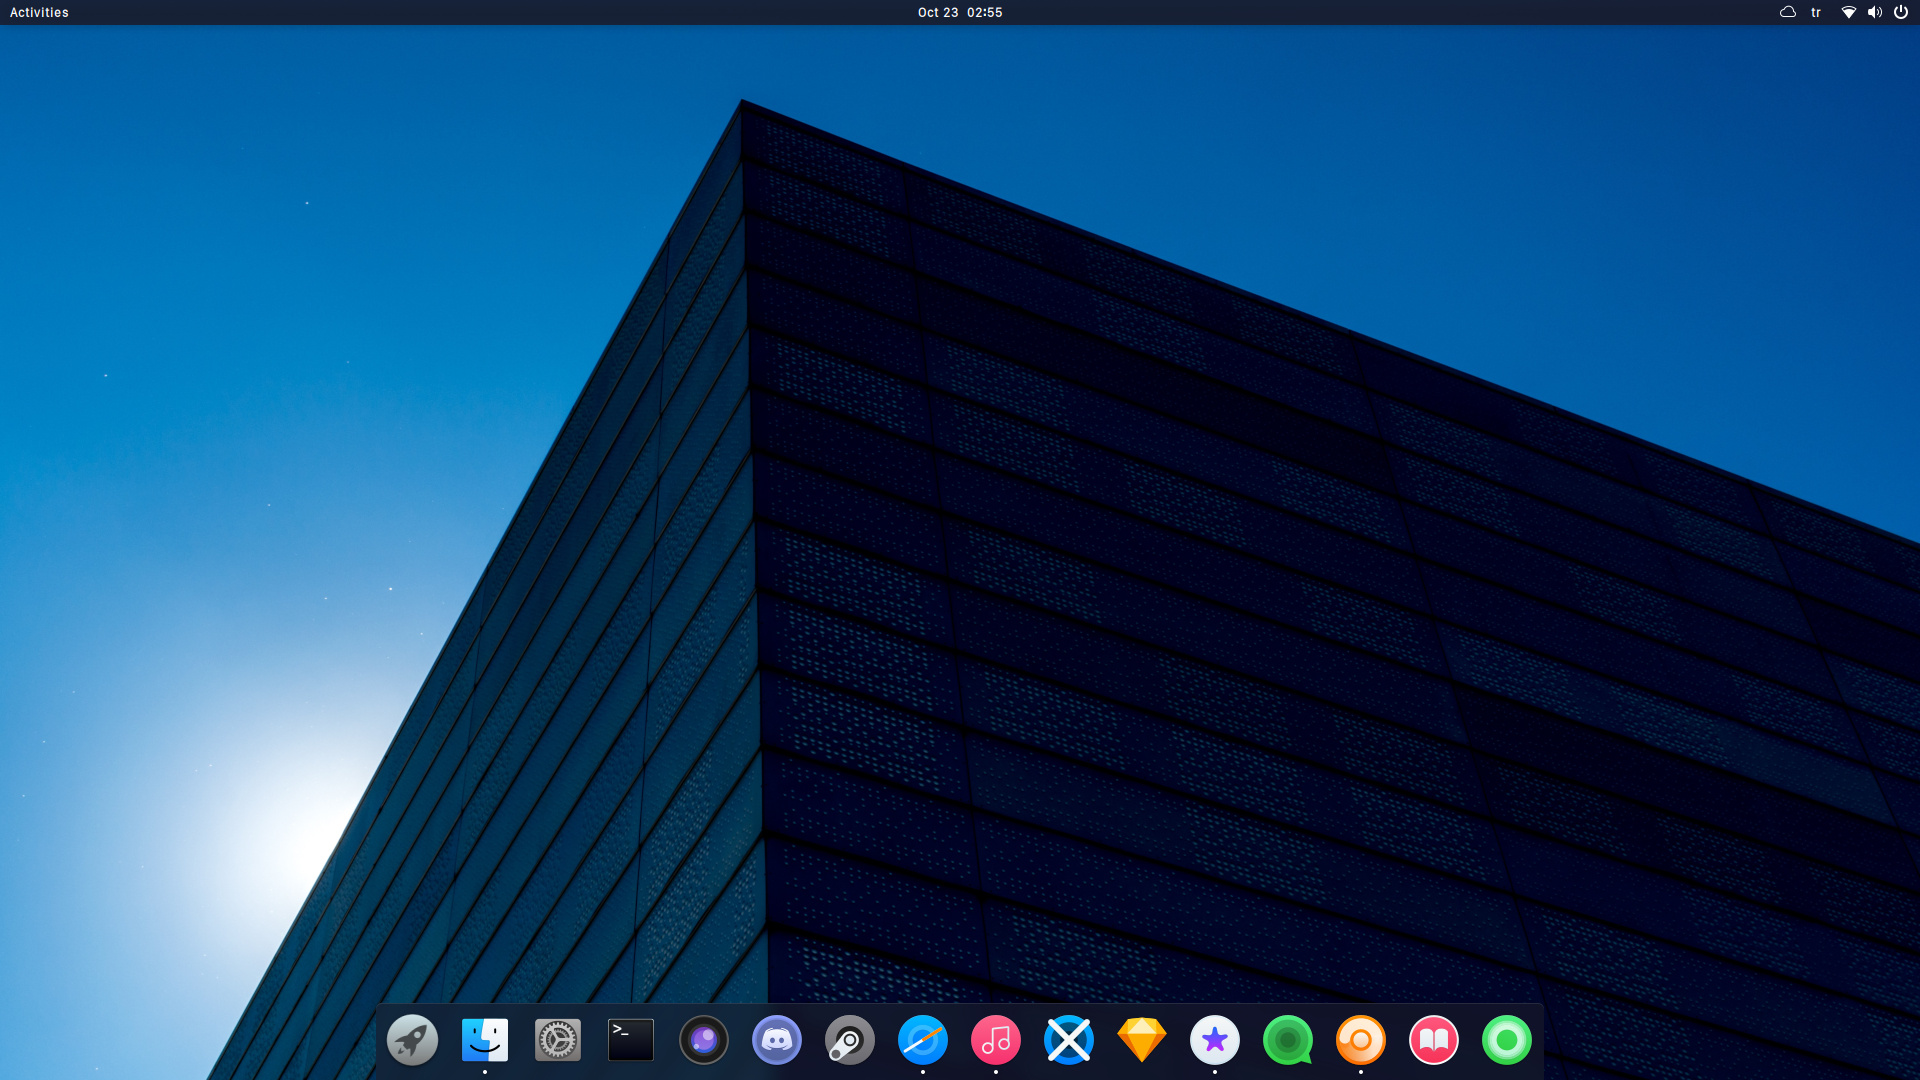Click the Wi-Fi status icon
Viewport: 1920px width, 1080px height.
pos(1849,12)
